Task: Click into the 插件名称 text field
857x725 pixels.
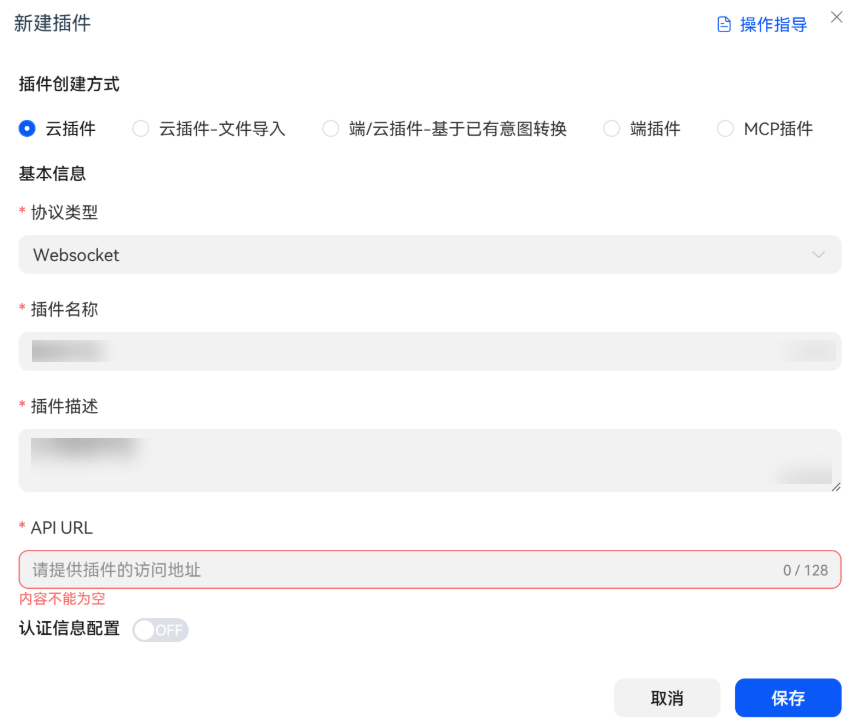Action: (x=430, y=351)
